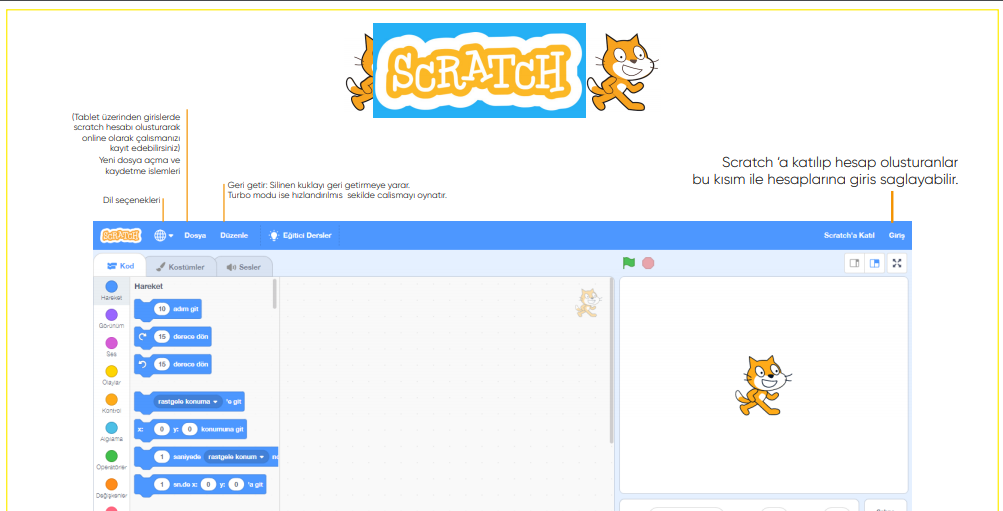Open the globe language selector
1003x511 pixels.
163,236
